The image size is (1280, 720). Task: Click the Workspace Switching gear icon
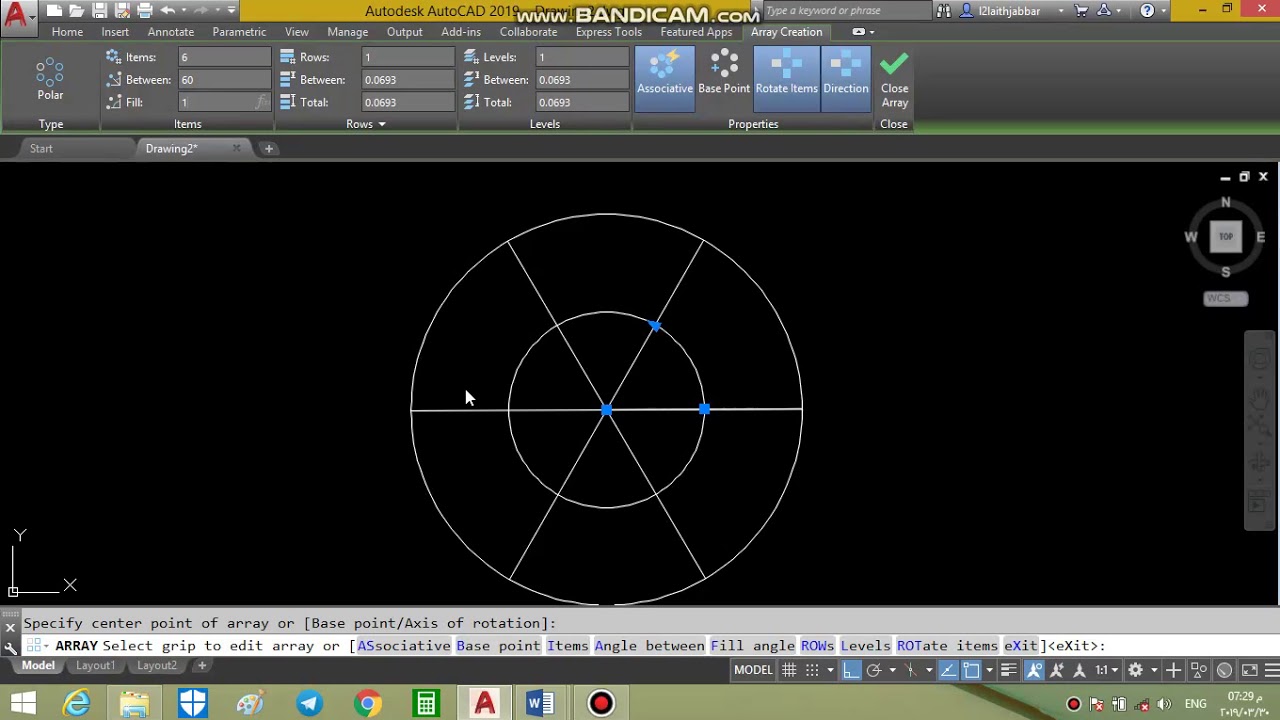pyautogui.click(x=1135, y=670)
